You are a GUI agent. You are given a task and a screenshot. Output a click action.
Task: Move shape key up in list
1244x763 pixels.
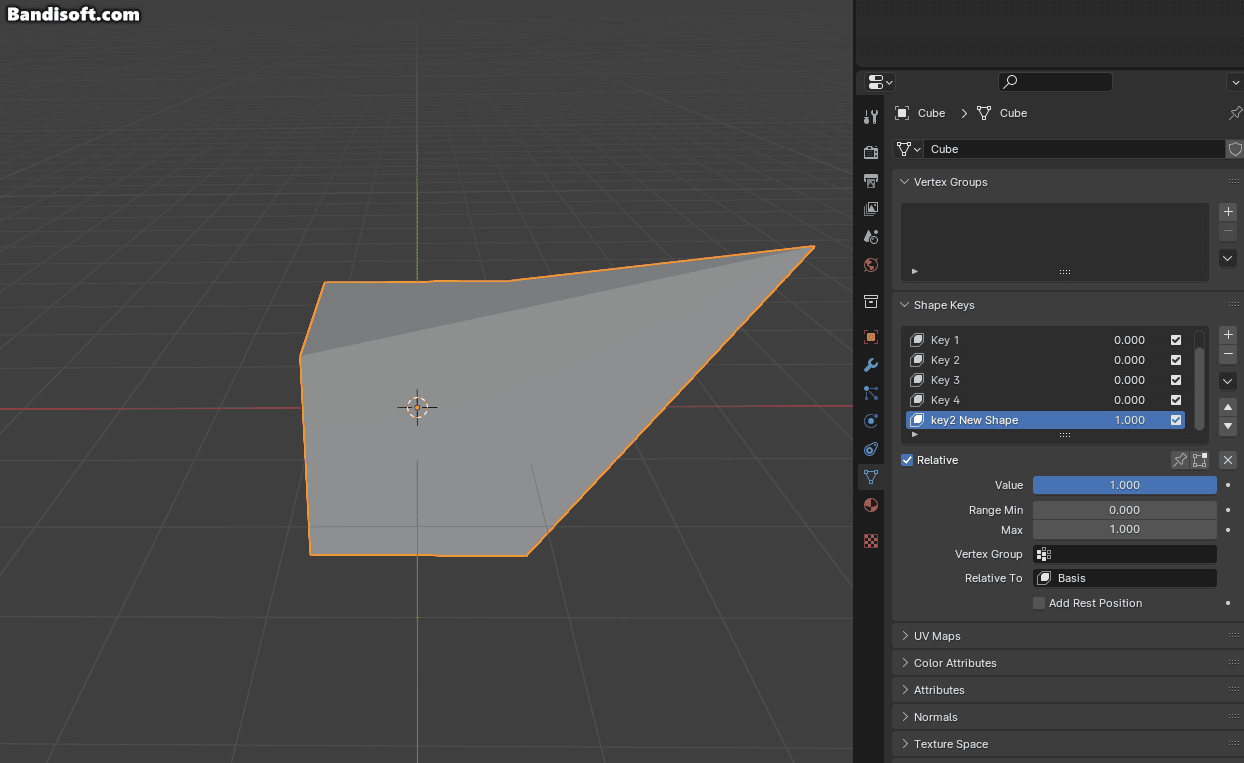pyautogui.click(x=1229, y=407)
